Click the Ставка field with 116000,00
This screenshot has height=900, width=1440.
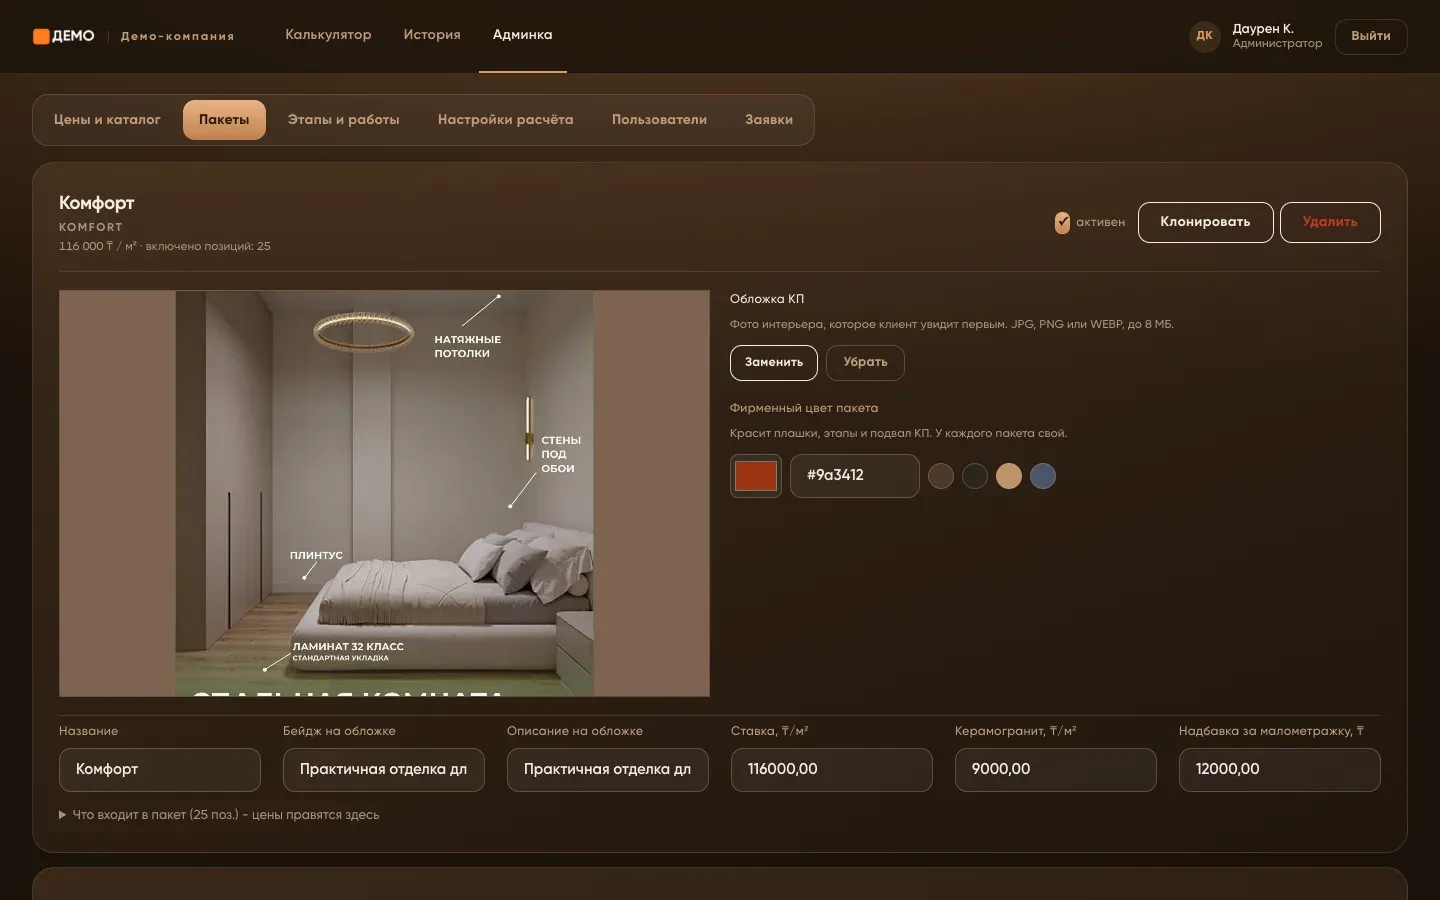pyautogui.click(x=832, y=770)
